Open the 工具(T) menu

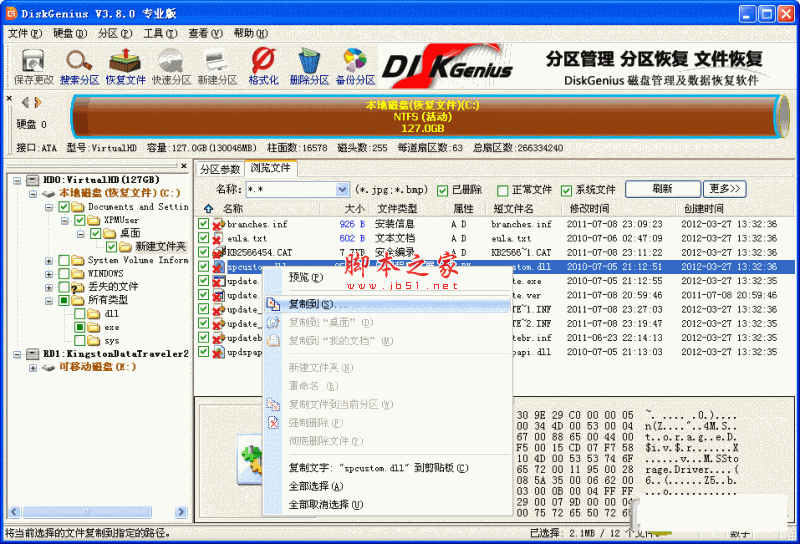161,33
